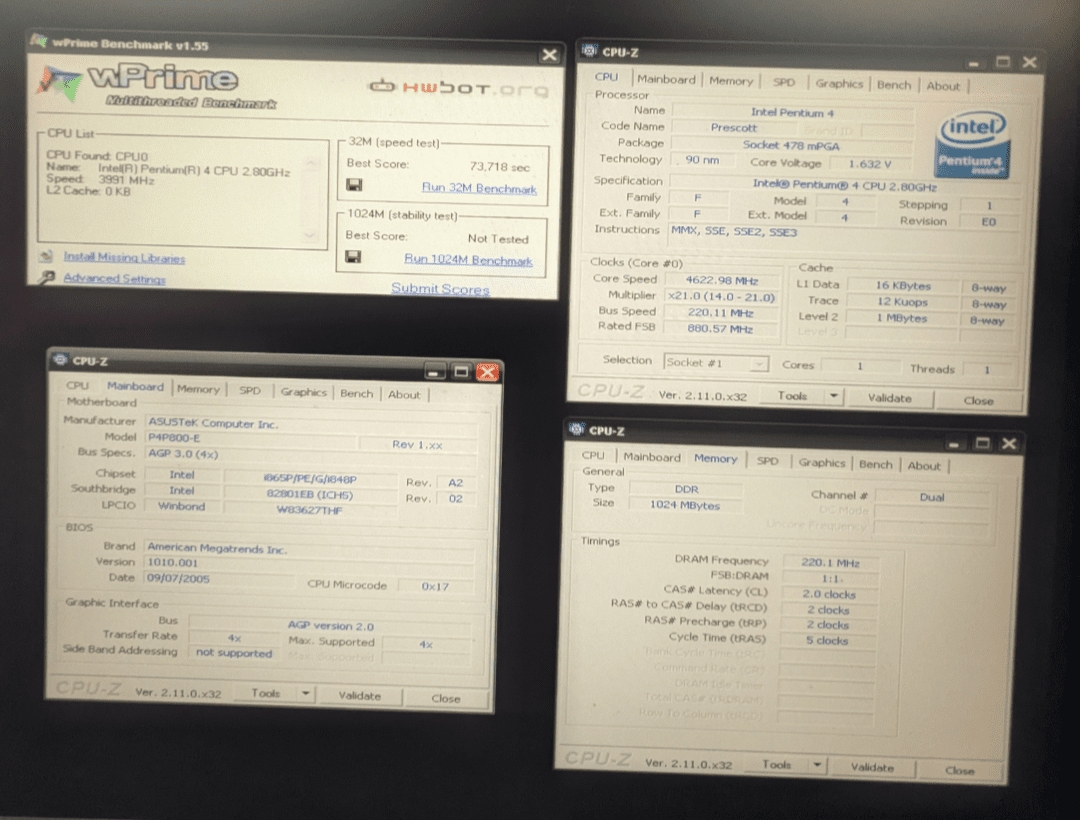Click the Tools button in the CPU window

click(792, 396)
